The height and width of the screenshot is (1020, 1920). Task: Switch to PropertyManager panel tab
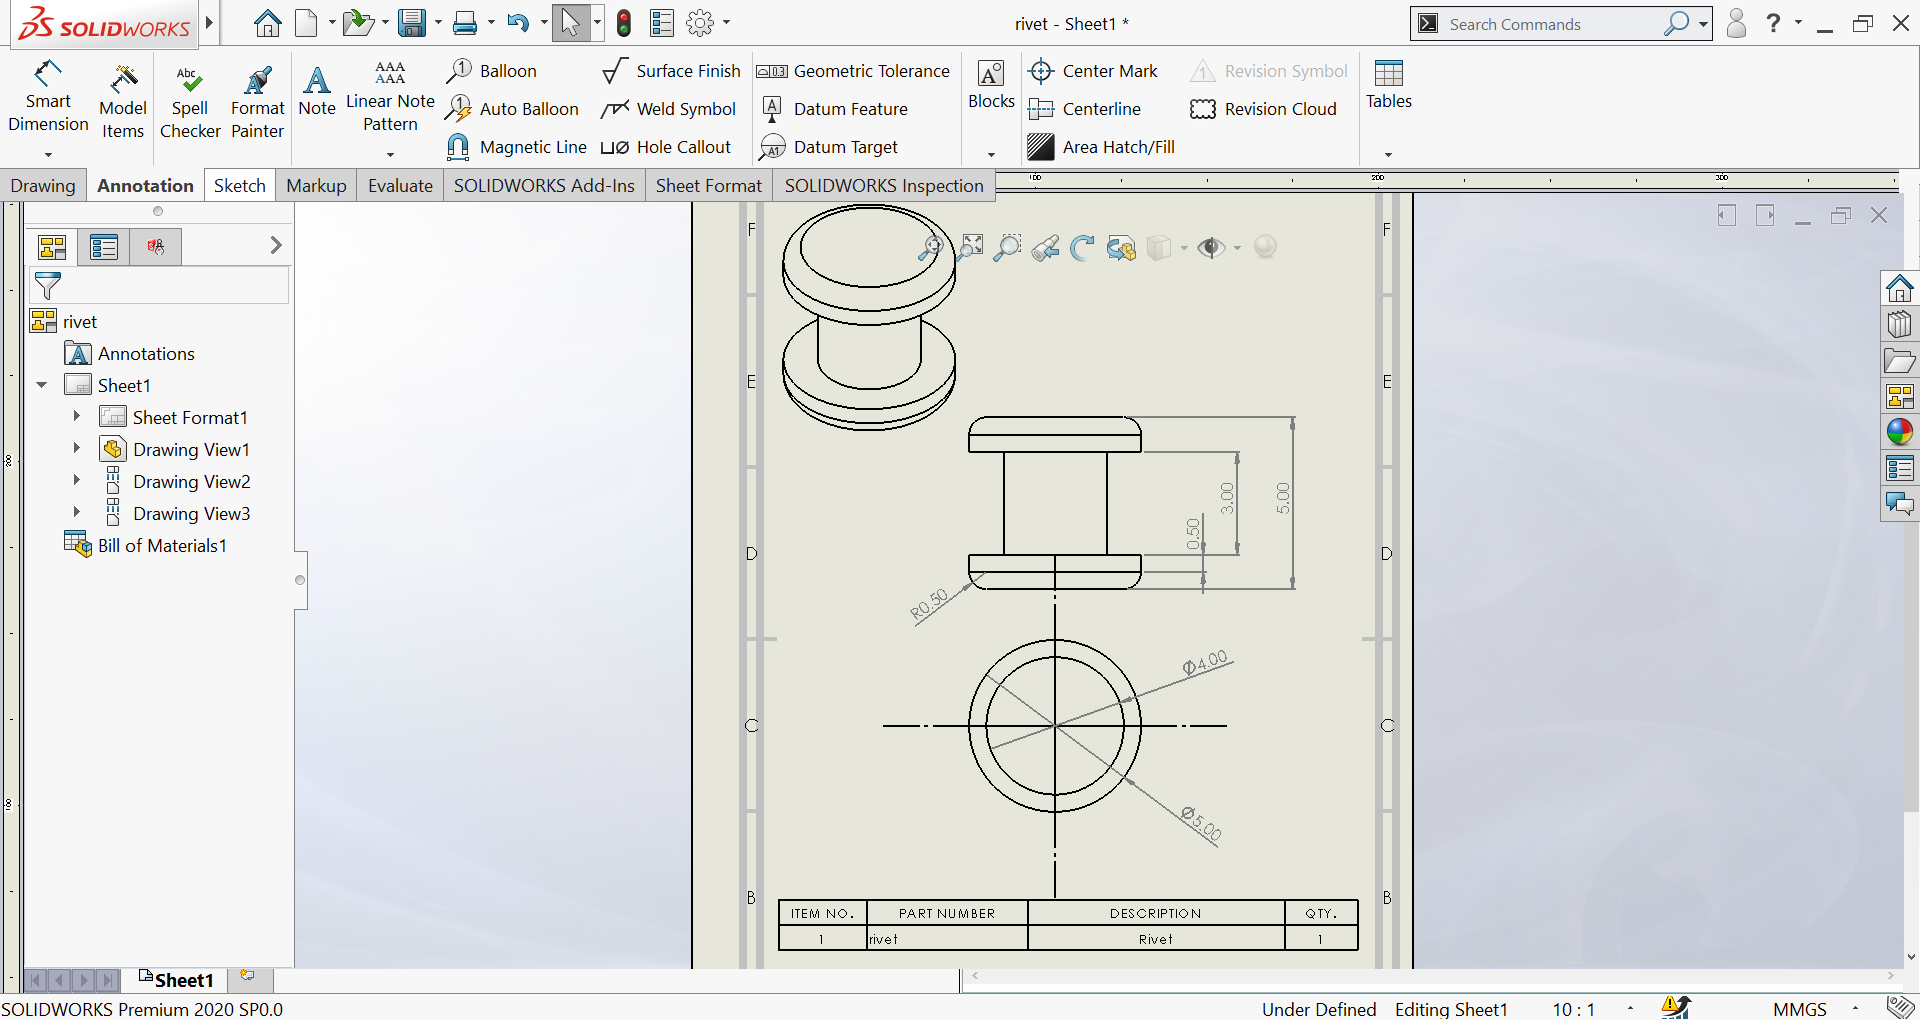tap(104, 246)
